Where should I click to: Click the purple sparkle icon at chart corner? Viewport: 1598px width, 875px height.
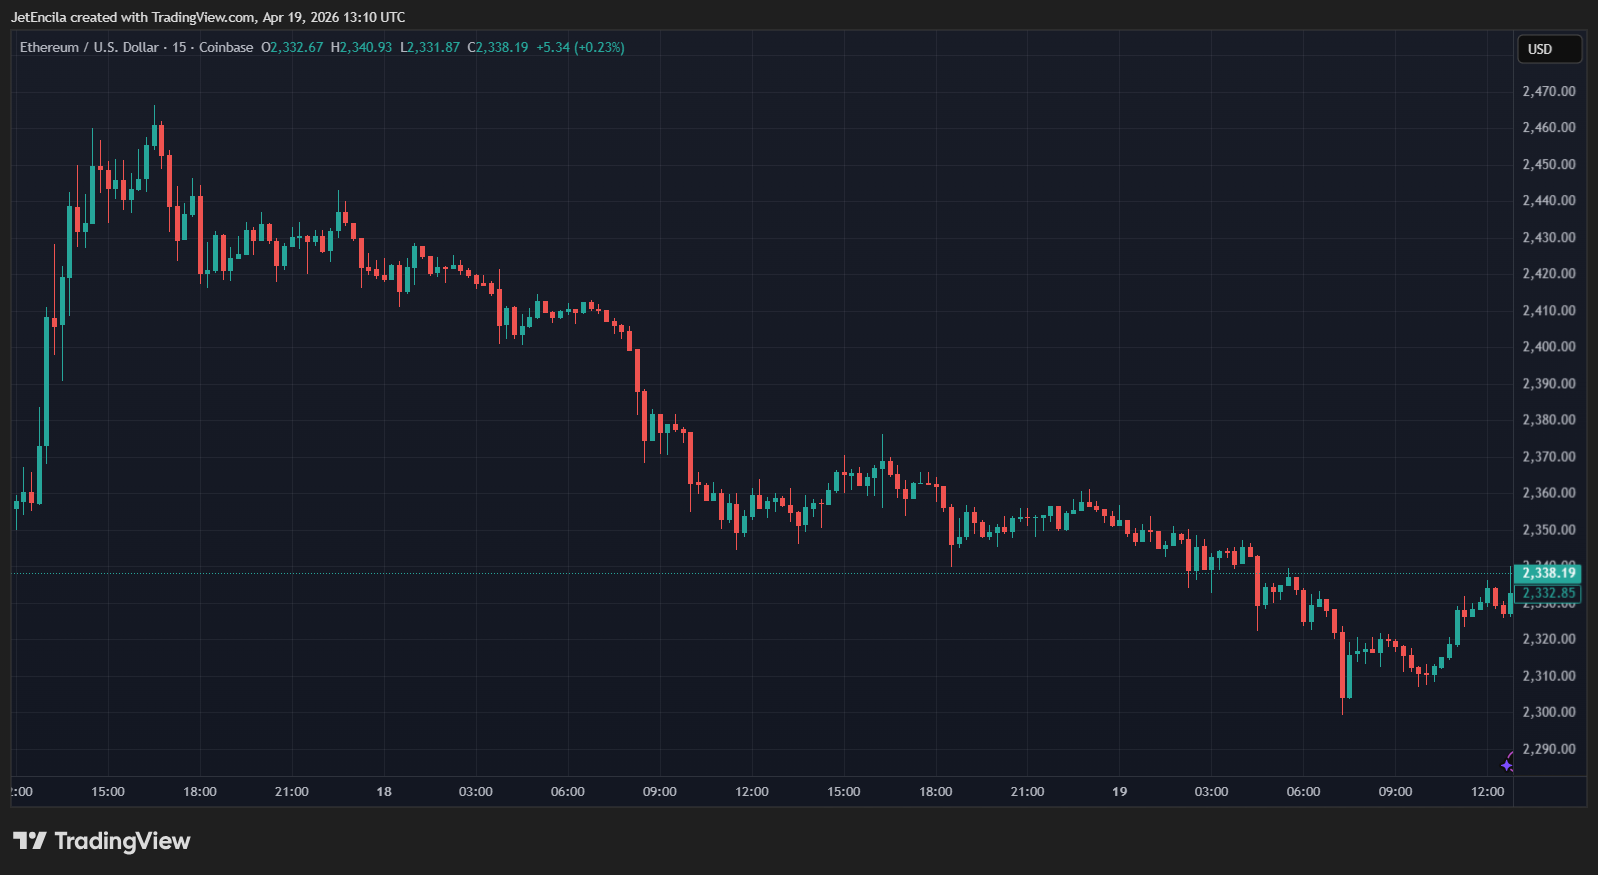(1507, 765)
